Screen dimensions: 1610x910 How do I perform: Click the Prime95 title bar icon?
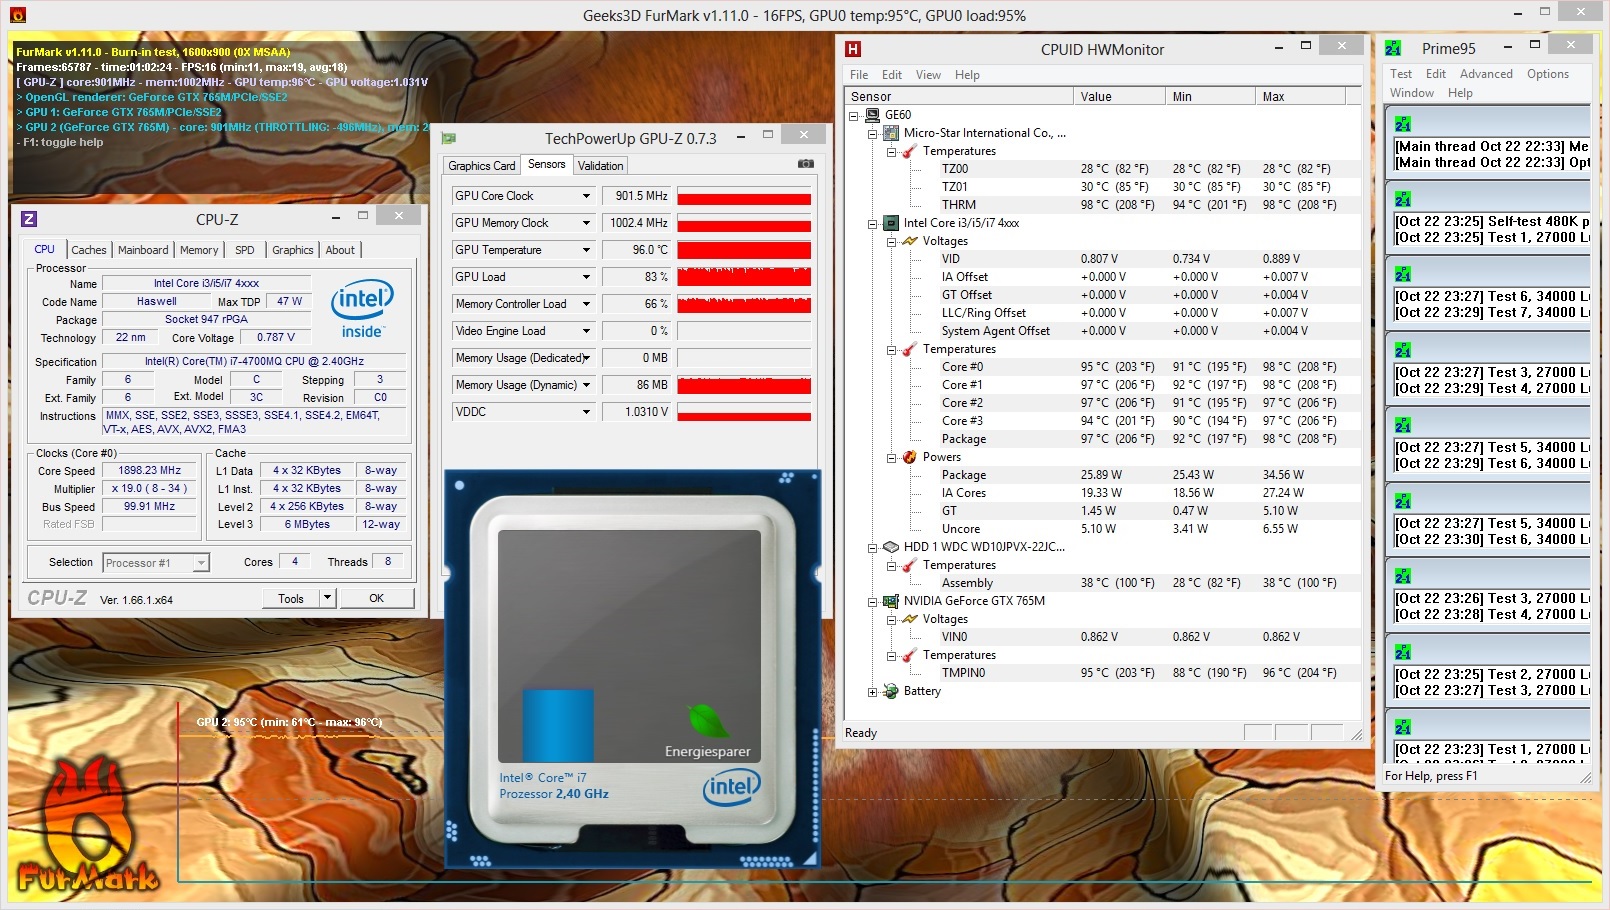tap(1393, 48)
